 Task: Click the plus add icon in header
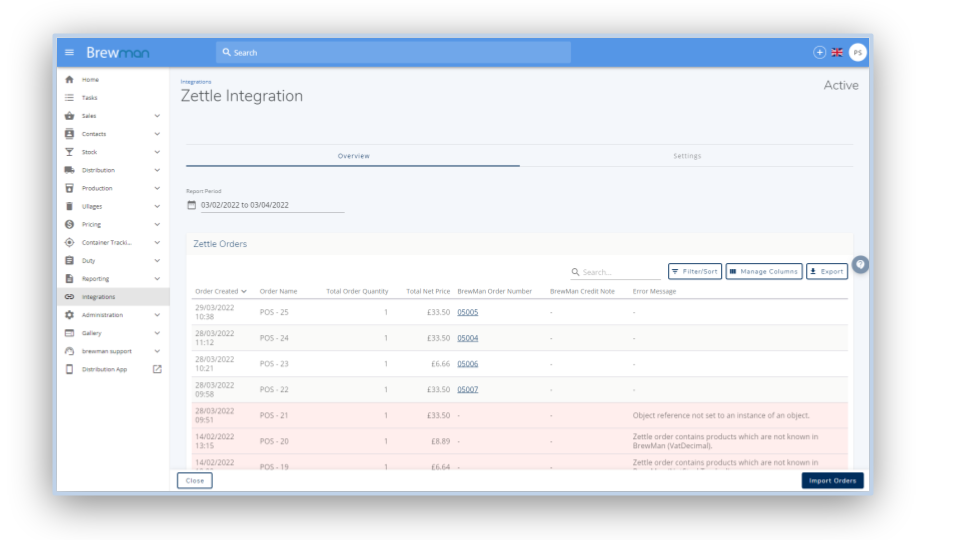click(x=819, y=53)
